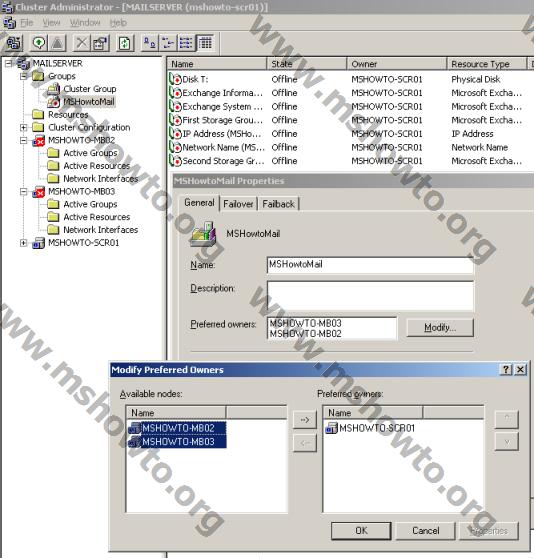Switch to the Failover tab
The width and height of the screenshot is (534, 558).
click(x=238, y=204)
